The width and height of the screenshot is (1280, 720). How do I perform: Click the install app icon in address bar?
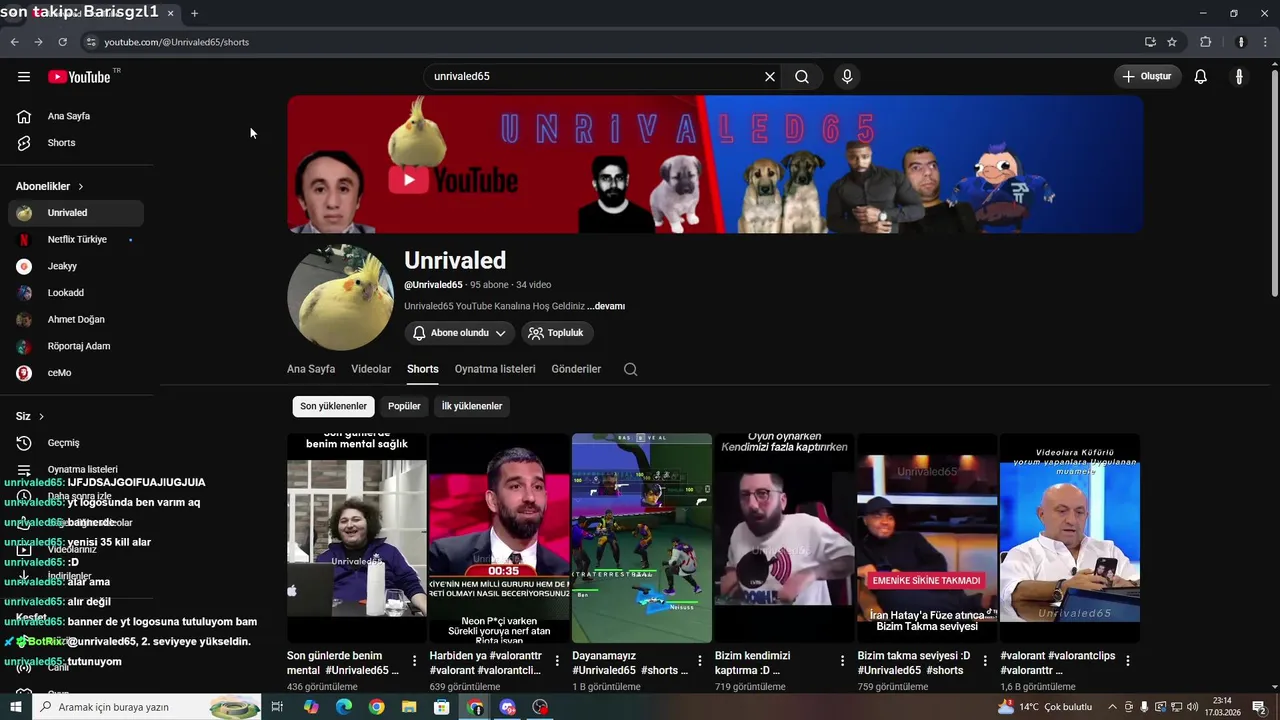point(1150,42)
